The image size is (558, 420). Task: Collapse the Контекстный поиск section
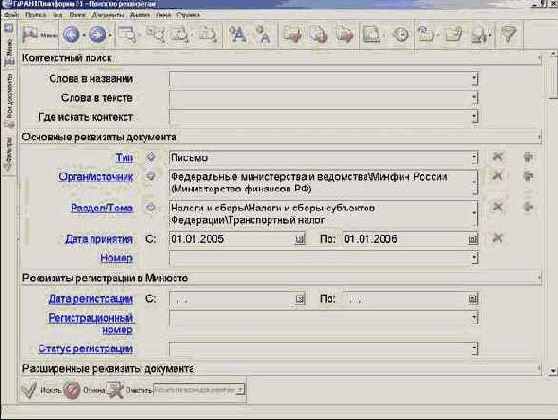[x=539, y=58]
